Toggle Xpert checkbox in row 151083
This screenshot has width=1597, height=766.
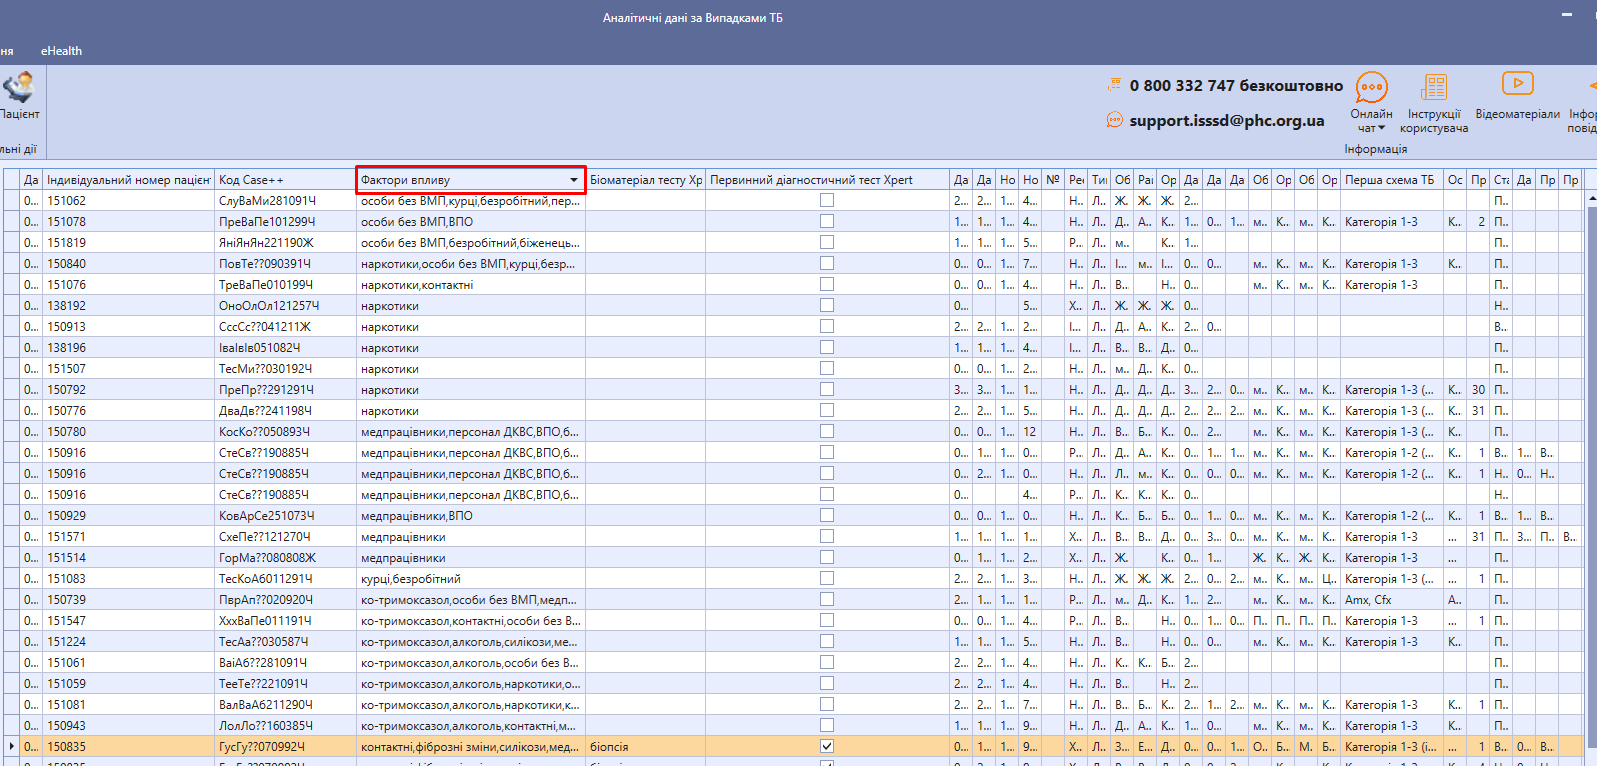point(827,578)
